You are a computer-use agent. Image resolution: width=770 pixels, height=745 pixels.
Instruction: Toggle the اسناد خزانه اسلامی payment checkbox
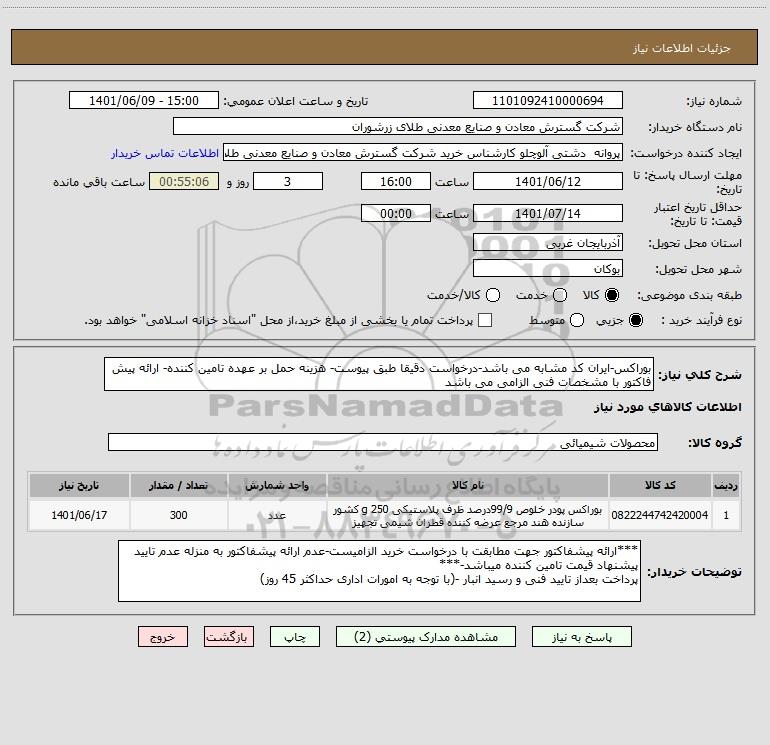point(485,320)
